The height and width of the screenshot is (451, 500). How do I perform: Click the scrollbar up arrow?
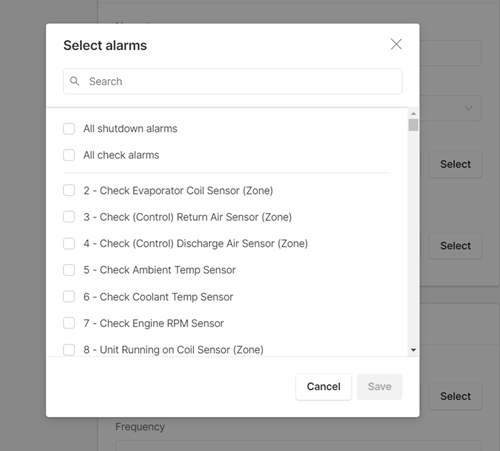pos(413,114)
